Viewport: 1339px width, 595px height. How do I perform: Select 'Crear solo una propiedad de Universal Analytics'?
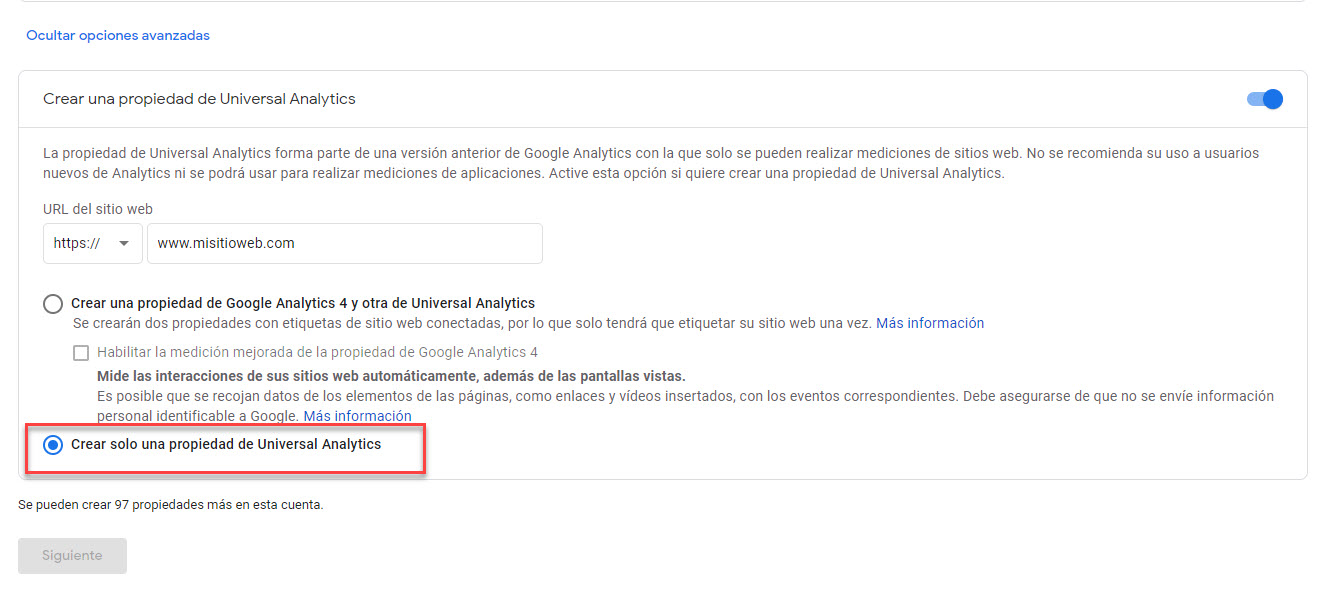pos(53,445)
